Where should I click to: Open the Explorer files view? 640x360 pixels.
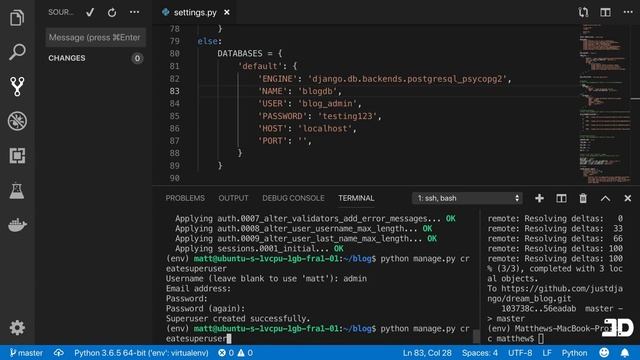click(17, 18)
